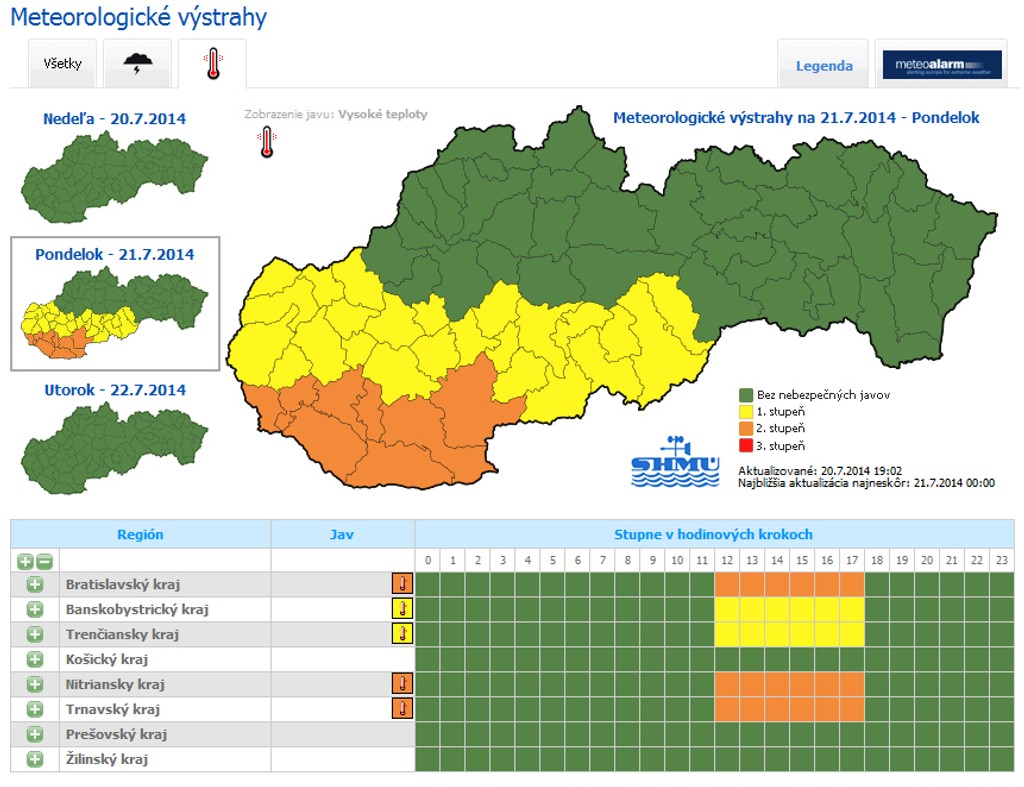Image resolution: width=1024 pixels, height=787 pixels.
Task: Click Trnavský kraj orange thermometer icon
Action: (x=402, y=709)
